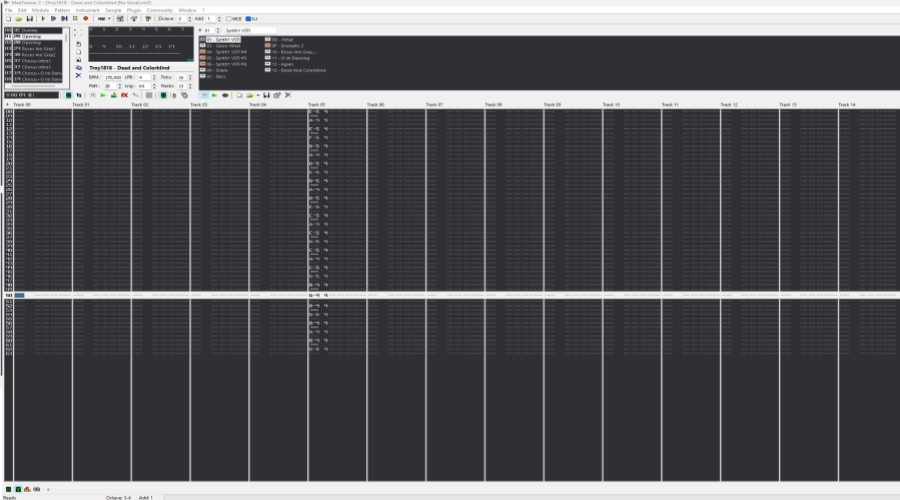Create a new module with the New icon
The image size is (900, 500).
pos(9,19)
